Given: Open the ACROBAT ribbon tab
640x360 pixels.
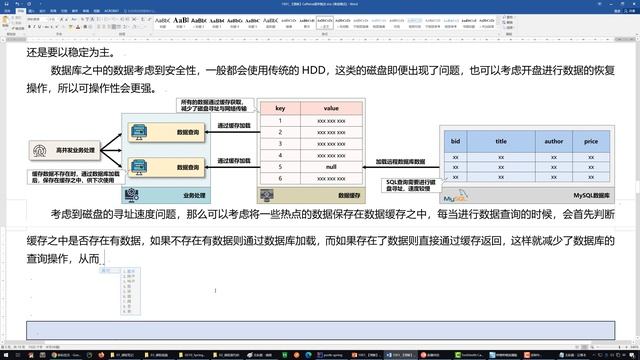Looking at the screenshot, I should pos(111,11).
